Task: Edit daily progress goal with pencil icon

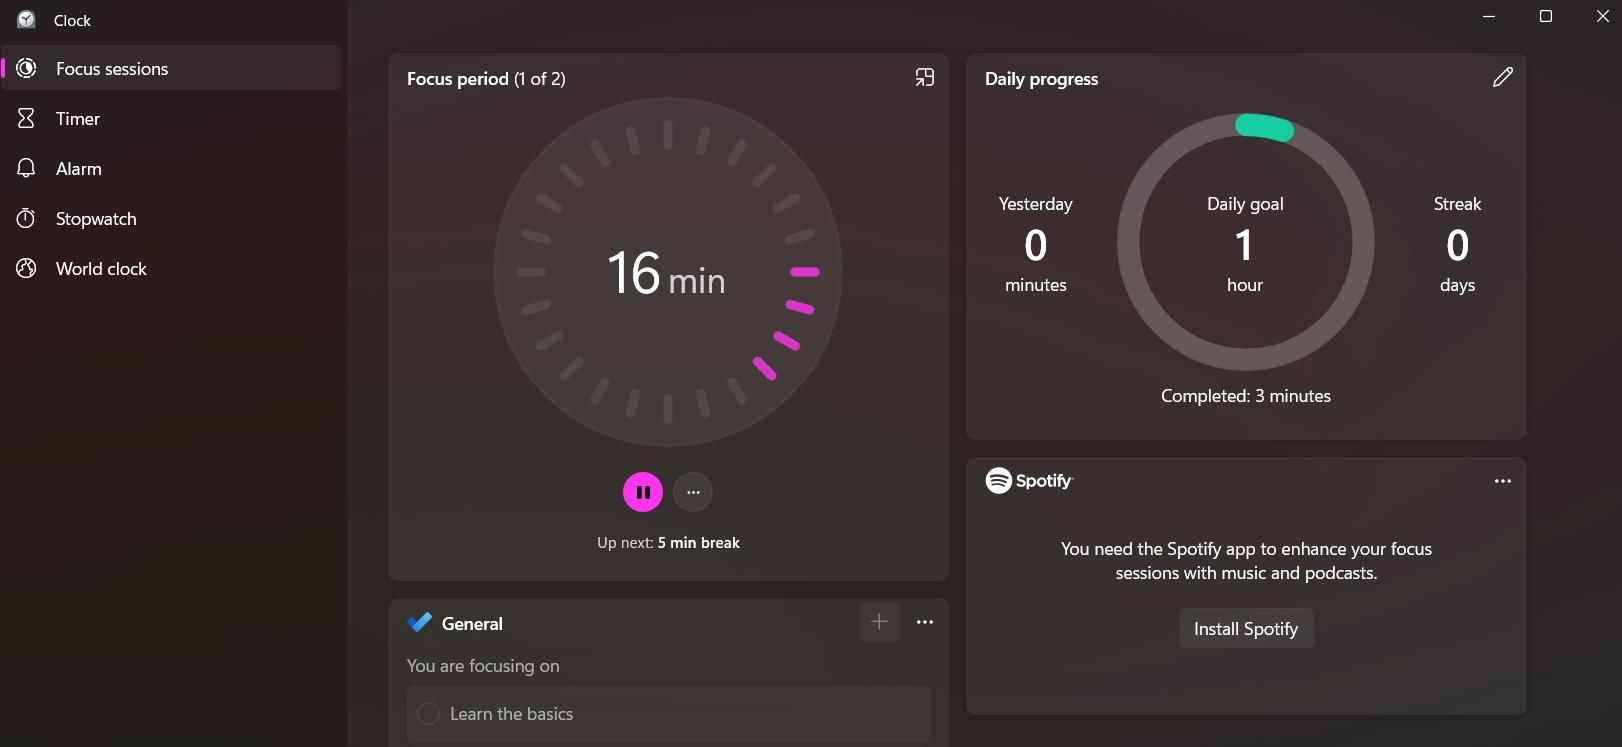Action: click(x=1502, y=78)
